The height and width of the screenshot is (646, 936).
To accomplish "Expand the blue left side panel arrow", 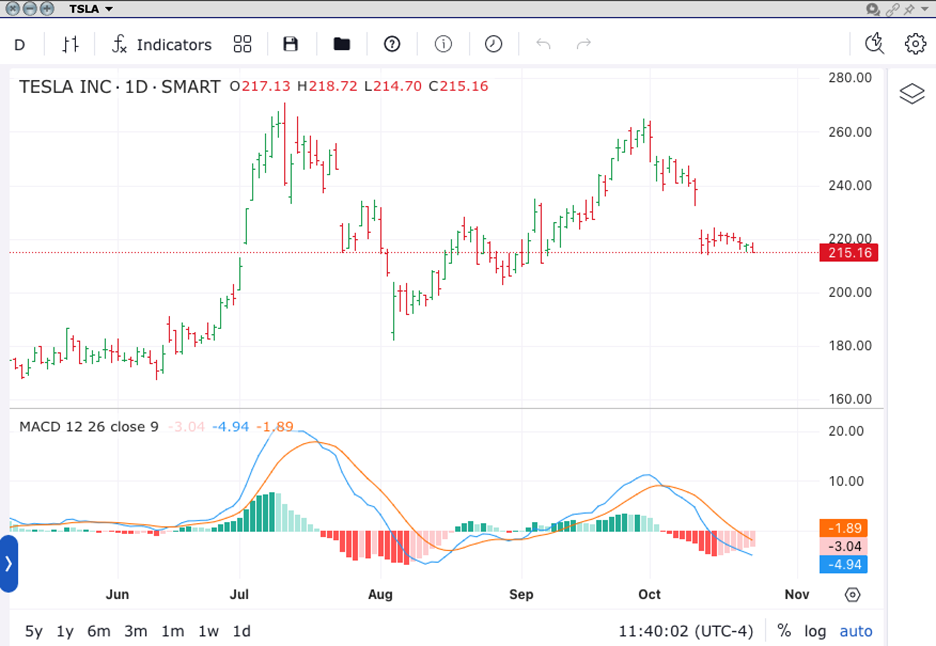I will click(x=8, y=564).
